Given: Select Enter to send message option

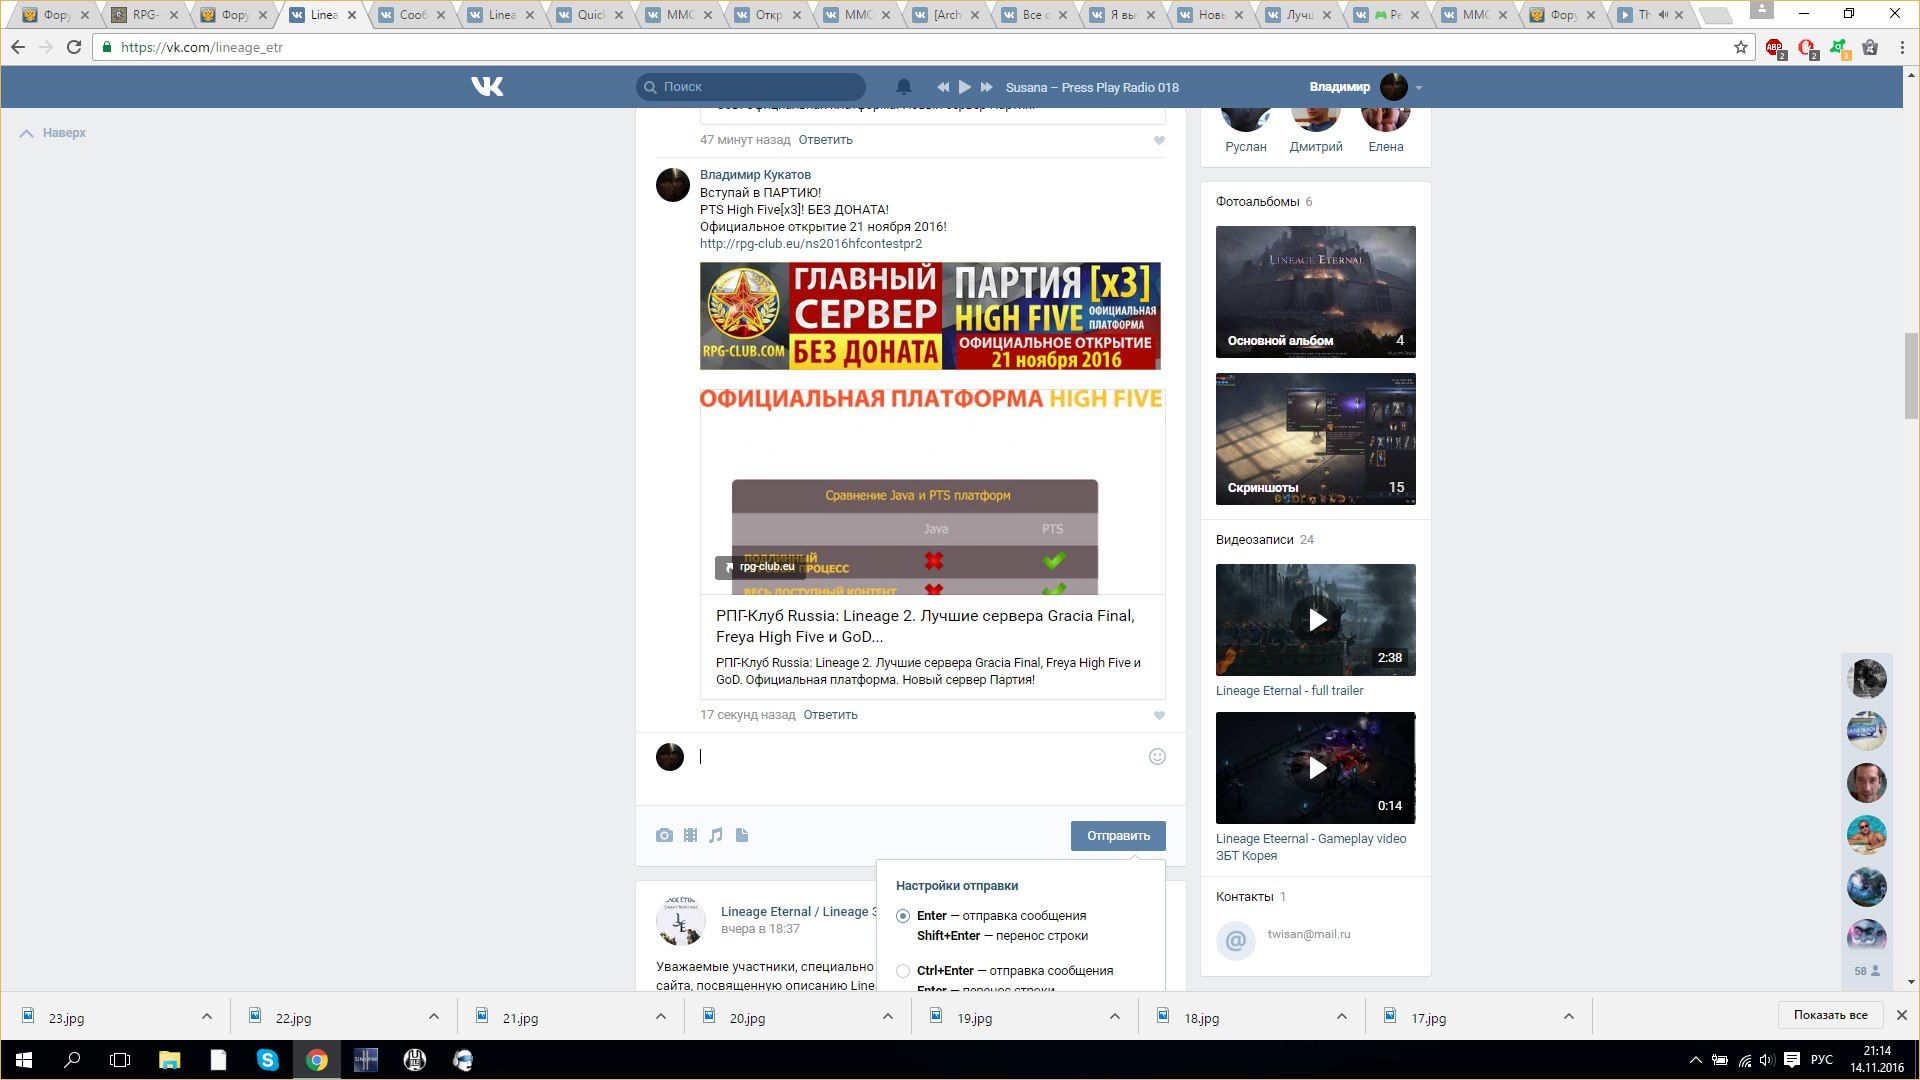Looking at the screenshot, I should pos(903,916).
